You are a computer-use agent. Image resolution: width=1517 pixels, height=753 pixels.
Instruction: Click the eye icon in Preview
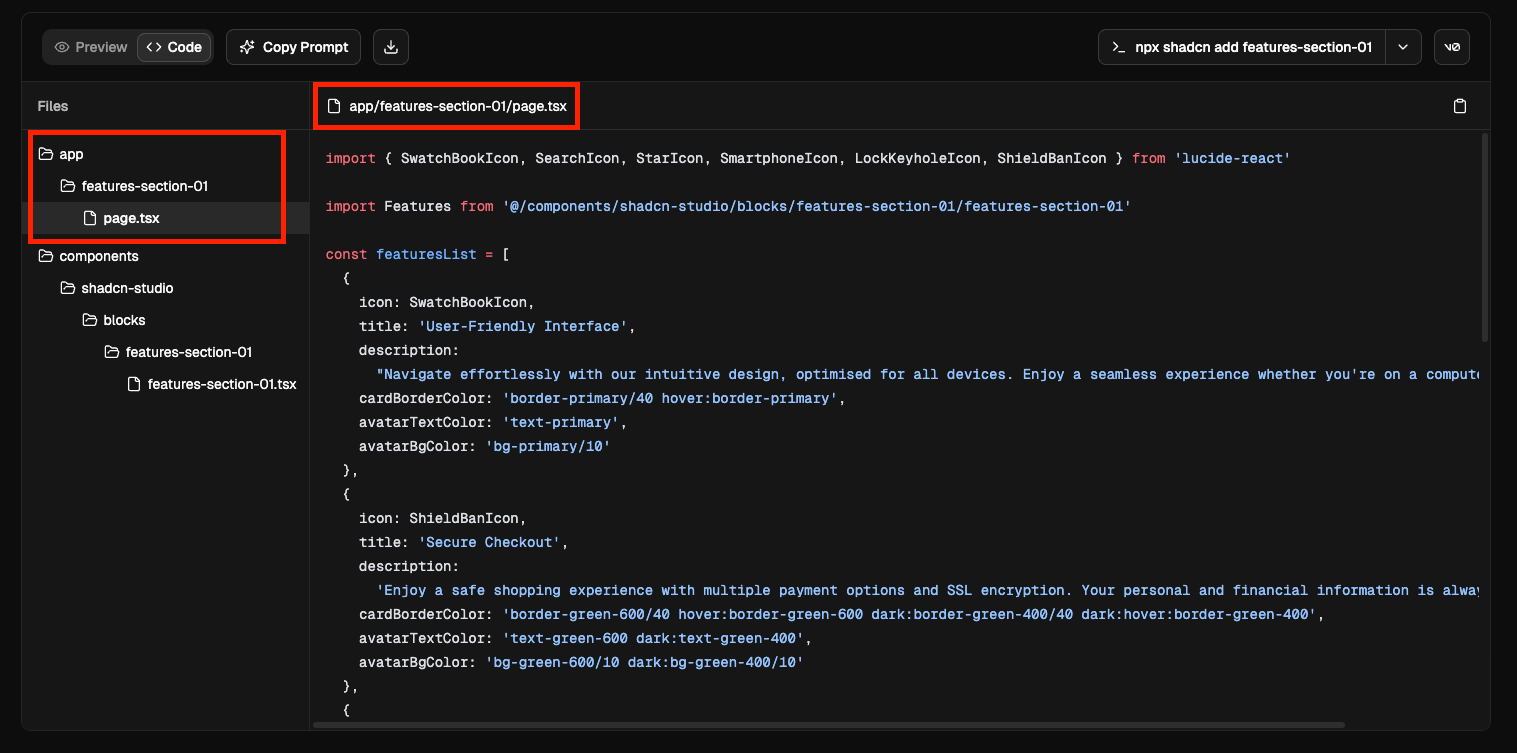click(62, 47)
